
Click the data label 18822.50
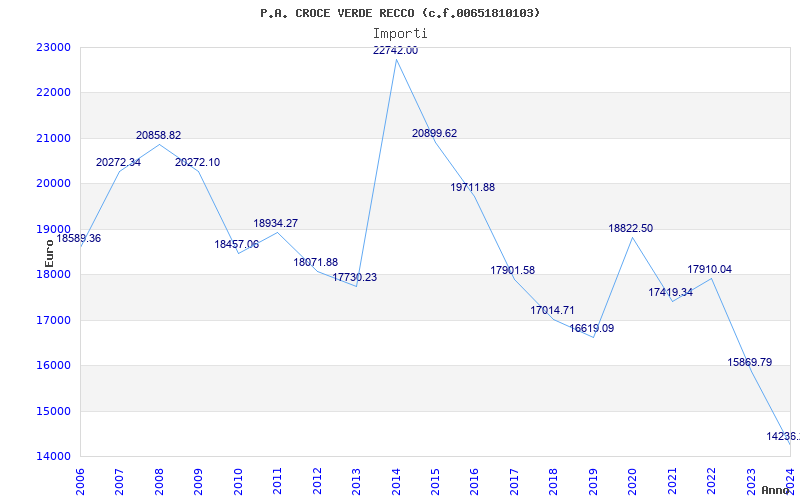[x=631, y=228]
